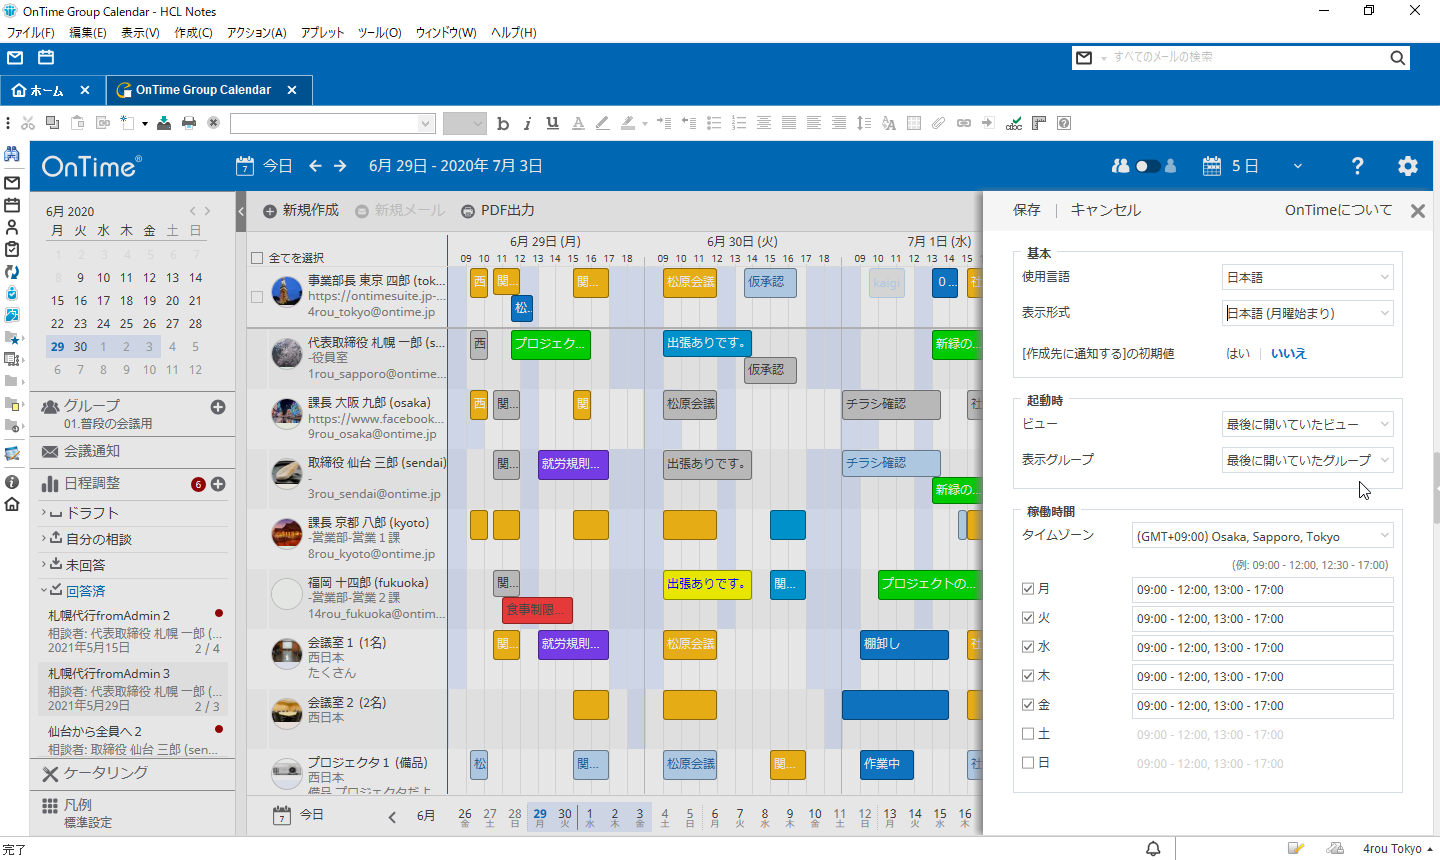
Task: Uncheck the 金 working day checkbox
Action: pos(1028,705)
